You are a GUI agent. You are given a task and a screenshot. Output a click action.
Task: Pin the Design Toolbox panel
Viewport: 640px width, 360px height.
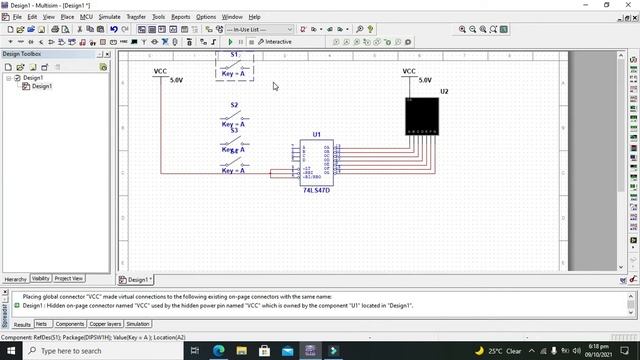[100, 54]
